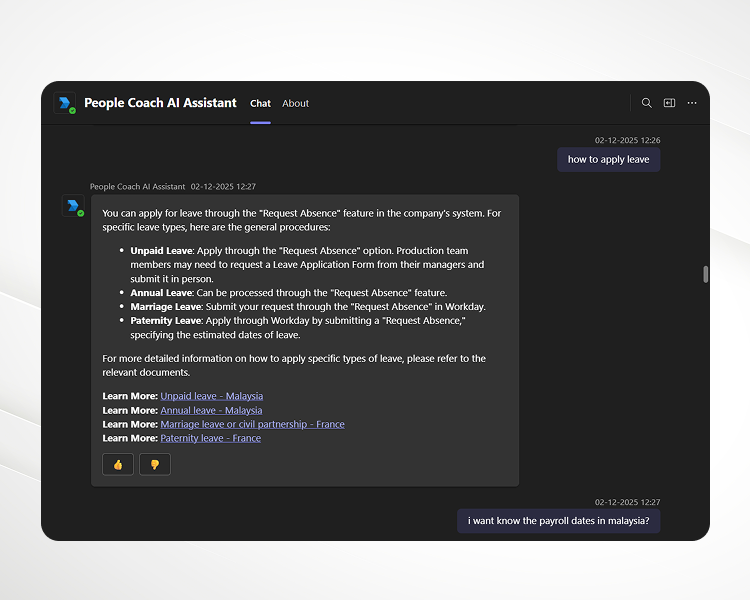Click the bot avatar beside the reply
750x600 pixels.
[73, 206]
